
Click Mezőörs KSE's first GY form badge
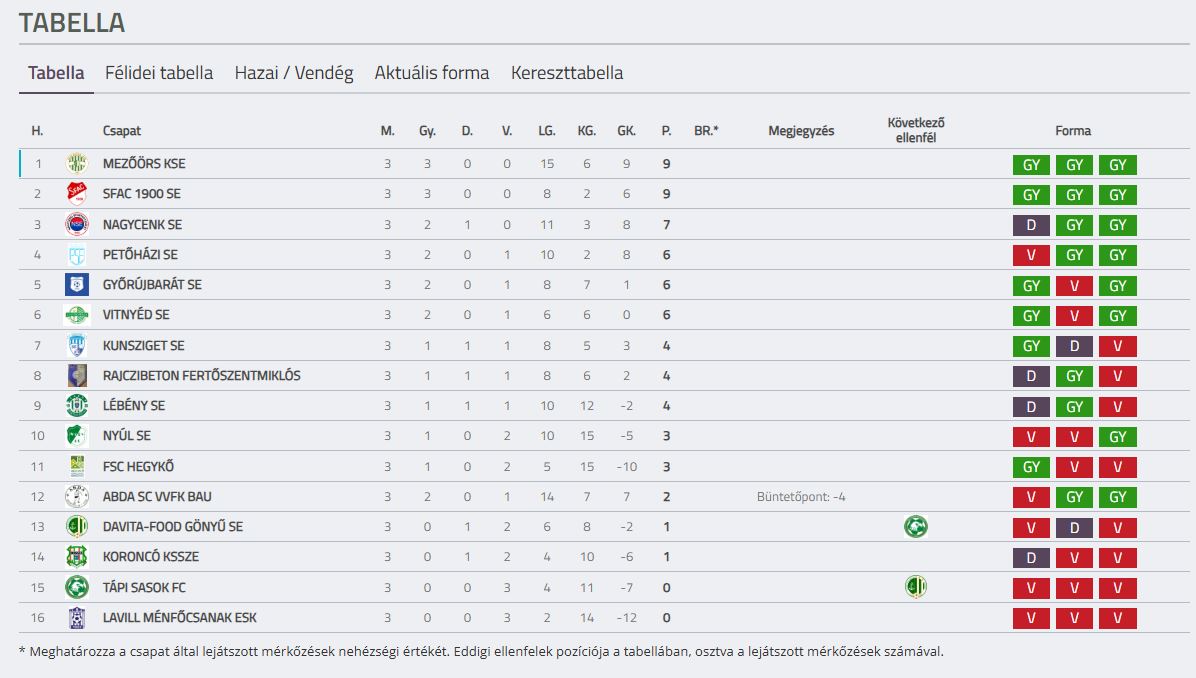point(1031,165)
